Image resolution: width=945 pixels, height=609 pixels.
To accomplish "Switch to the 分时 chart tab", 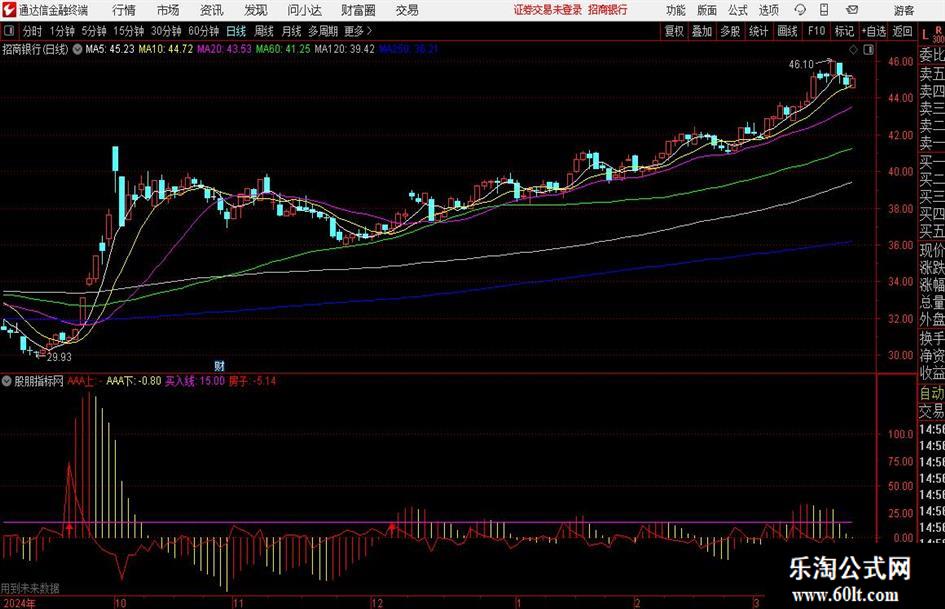I will (33, 31).
